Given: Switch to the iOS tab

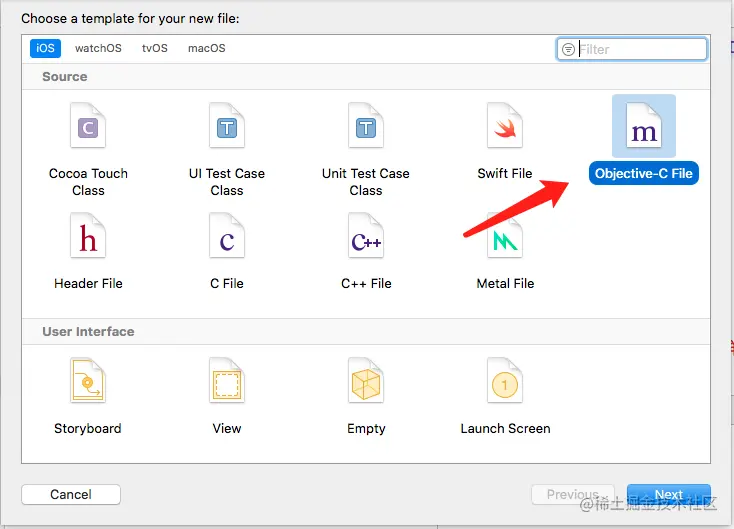Looking at the screenshot, I should point(45,48).
